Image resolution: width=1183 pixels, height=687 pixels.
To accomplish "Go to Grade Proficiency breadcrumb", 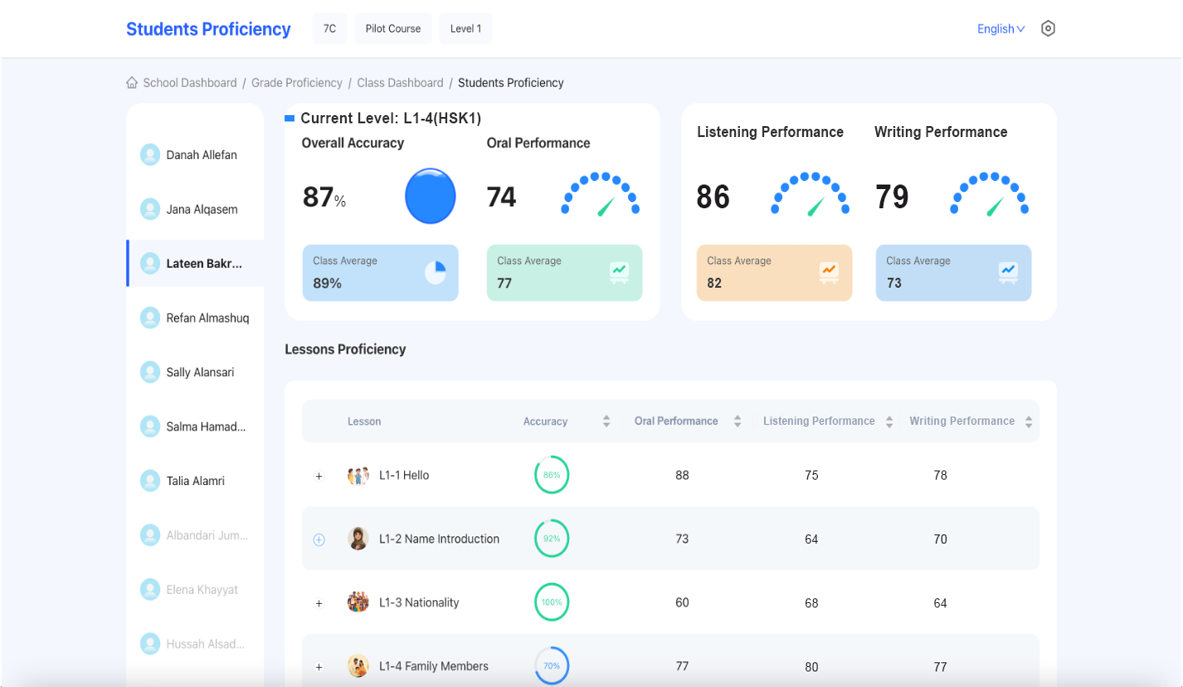I will (297, 83).
